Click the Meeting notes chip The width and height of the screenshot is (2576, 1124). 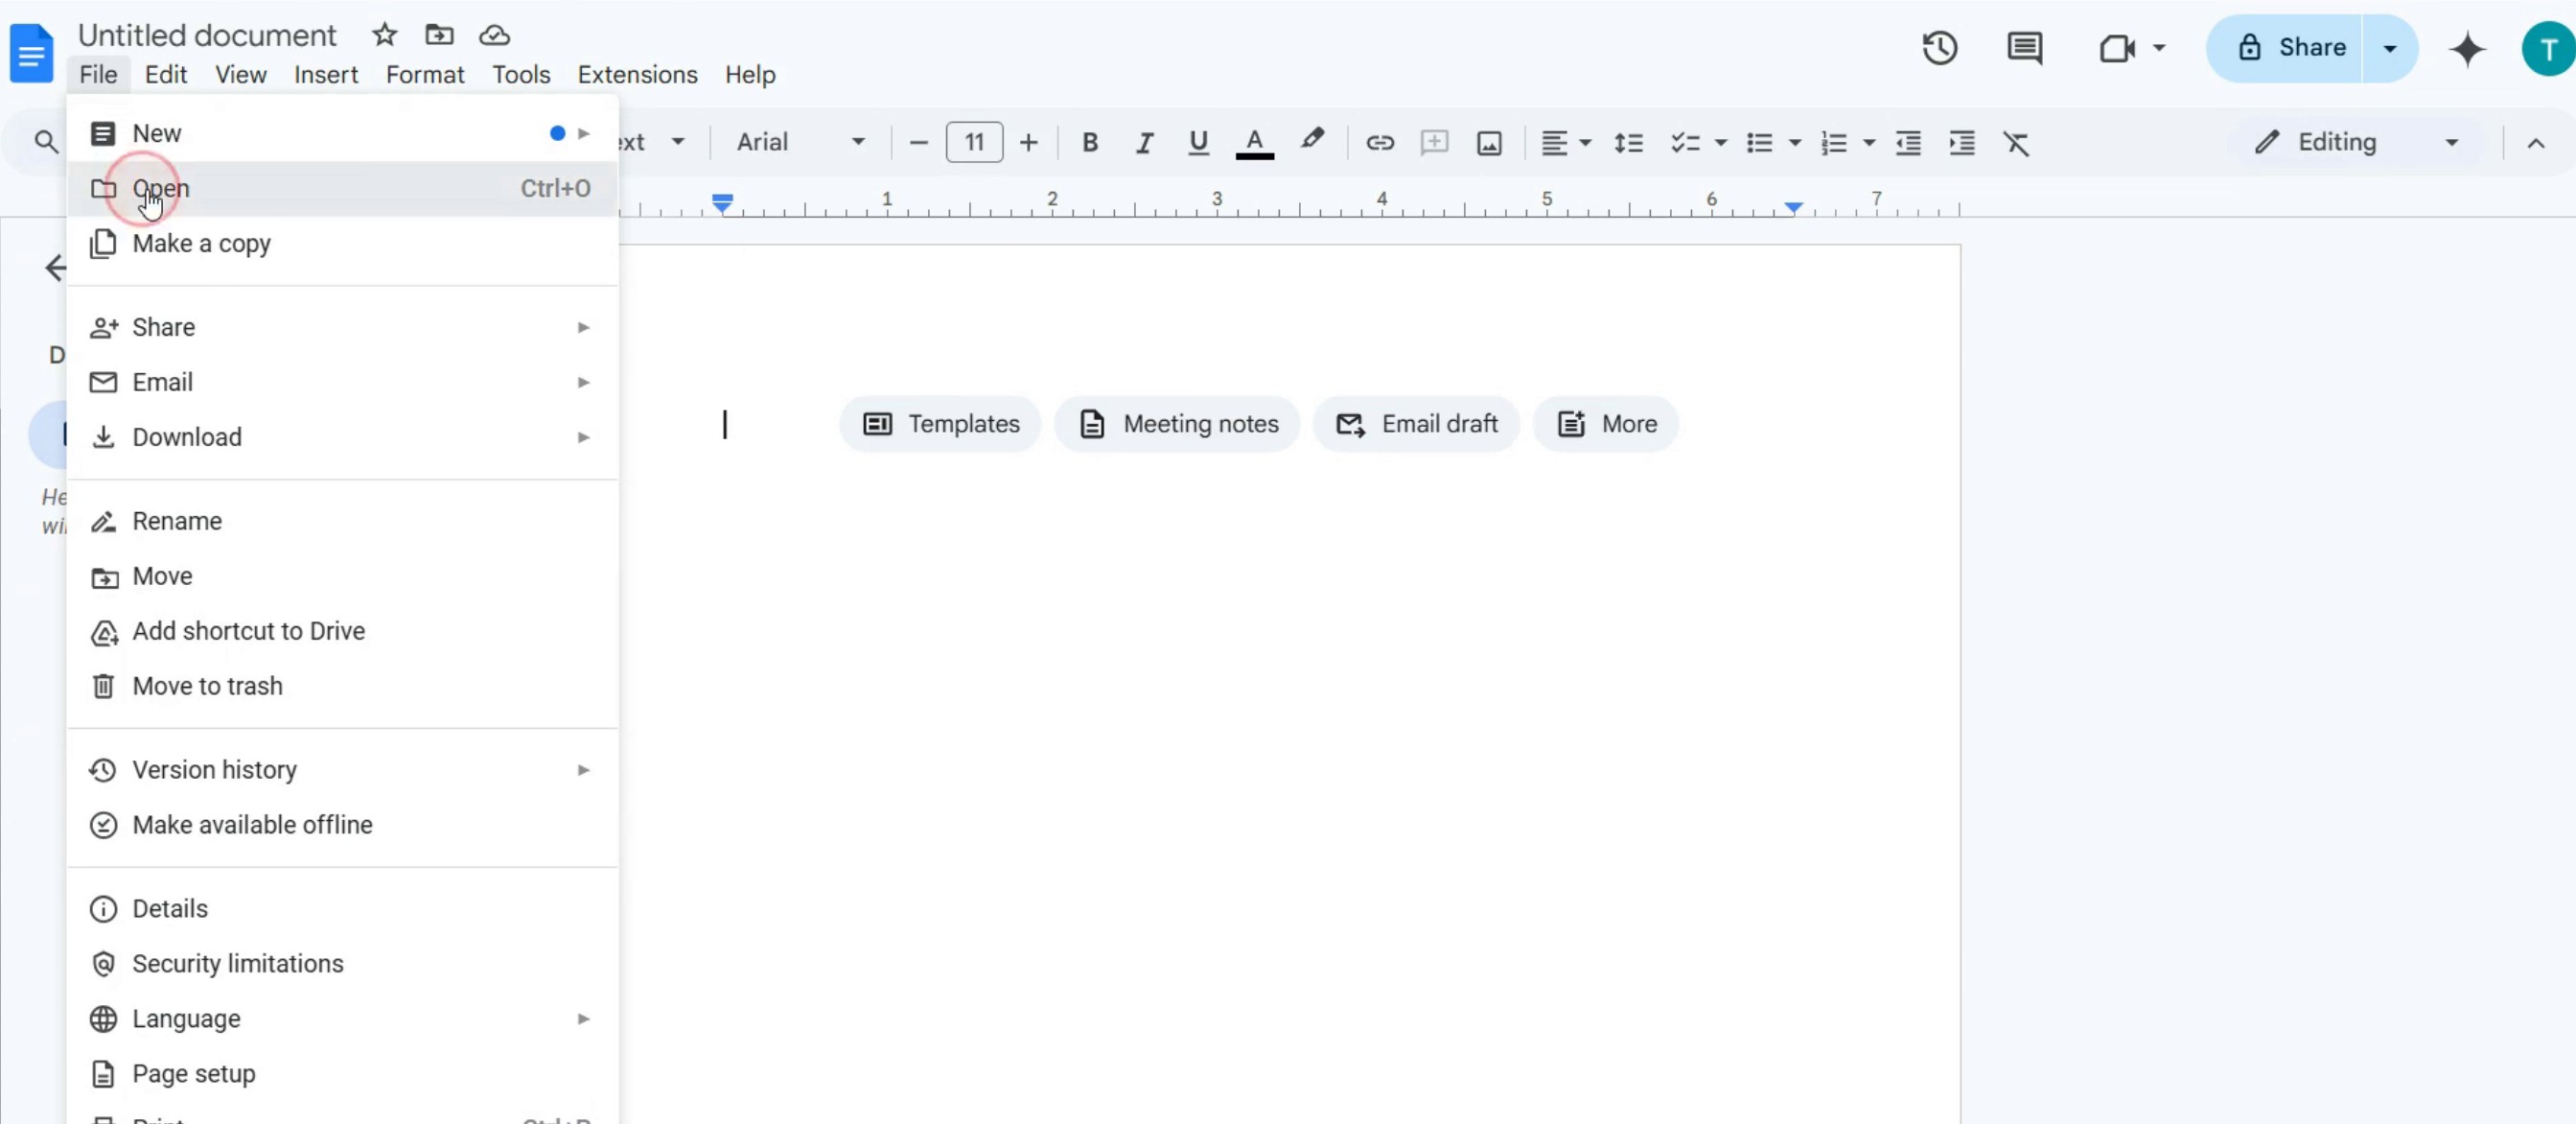[x=1178, y=424]
